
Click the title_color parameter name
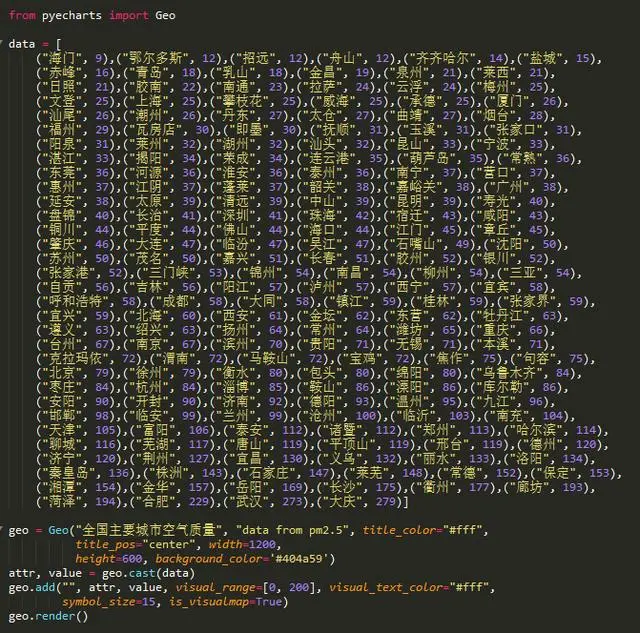point(398,530)
